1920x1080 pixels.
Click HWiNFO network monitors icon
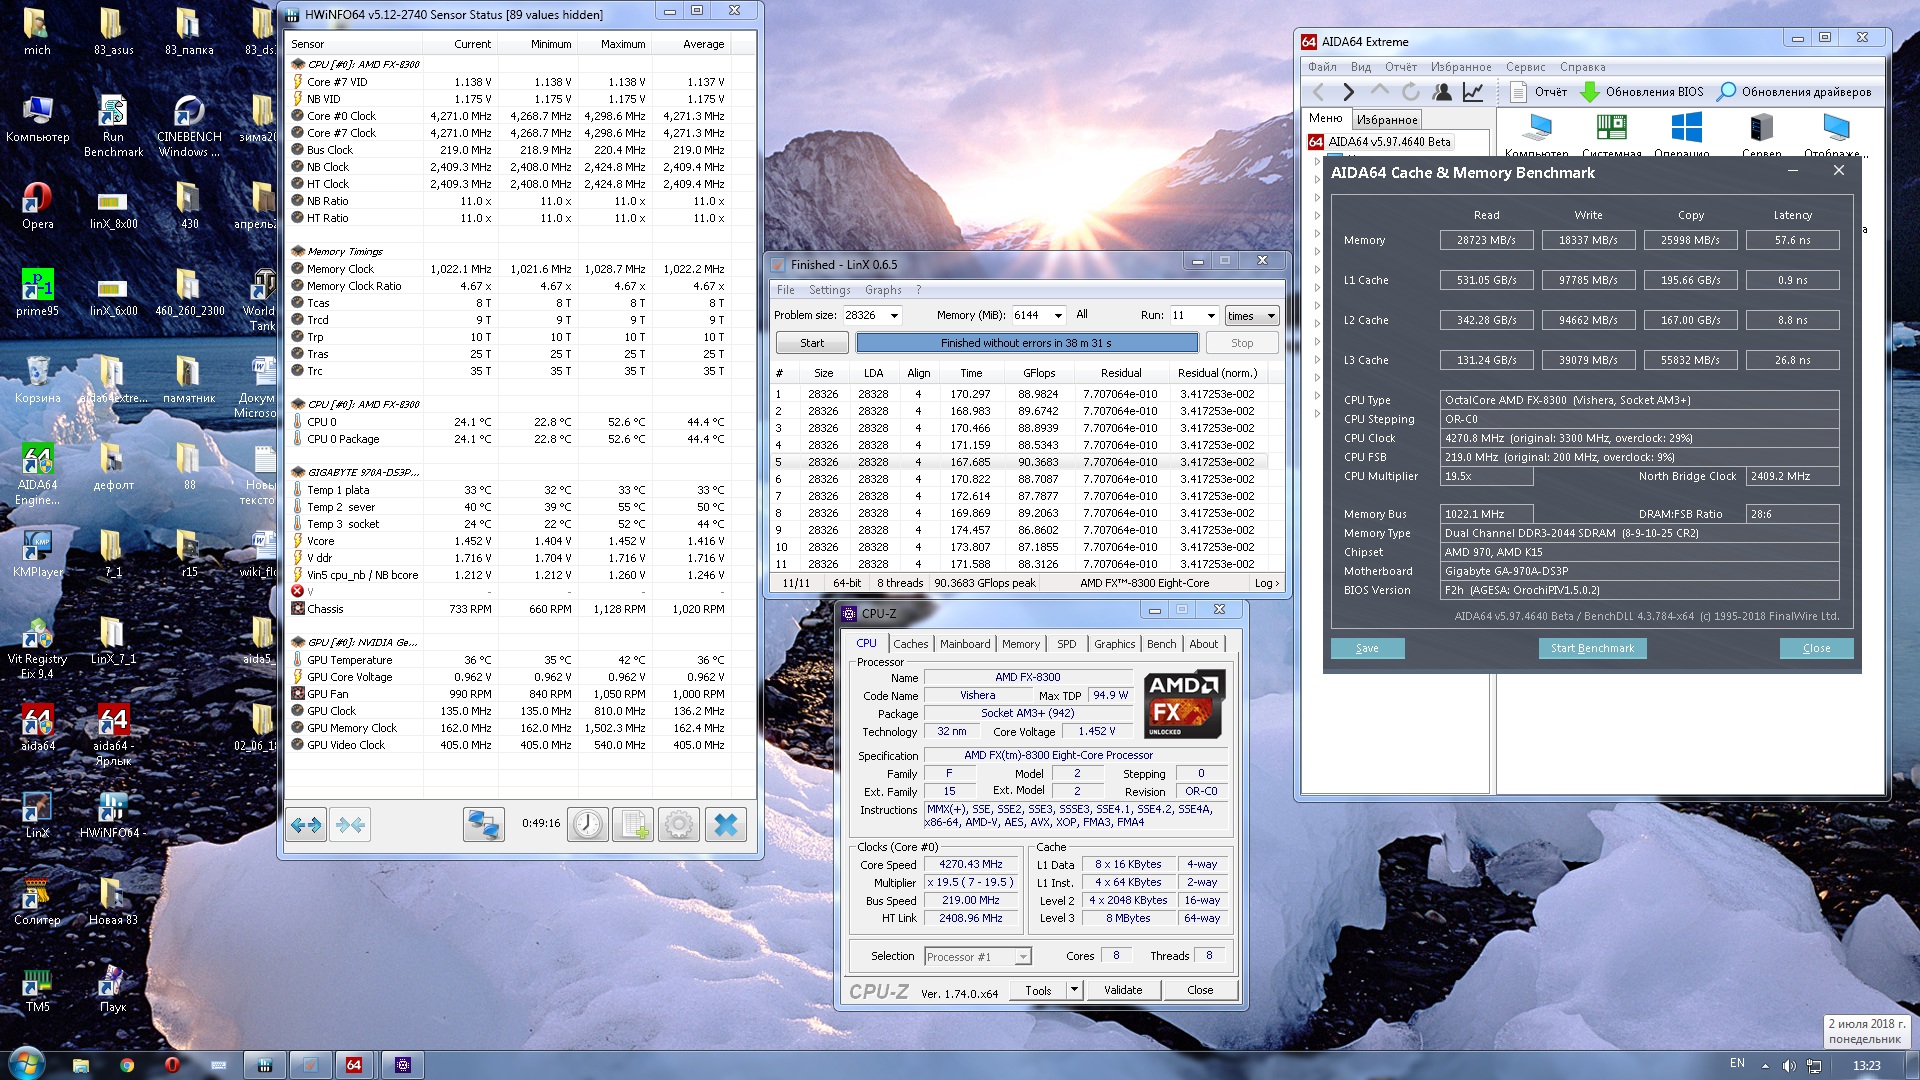click(483, 825)
